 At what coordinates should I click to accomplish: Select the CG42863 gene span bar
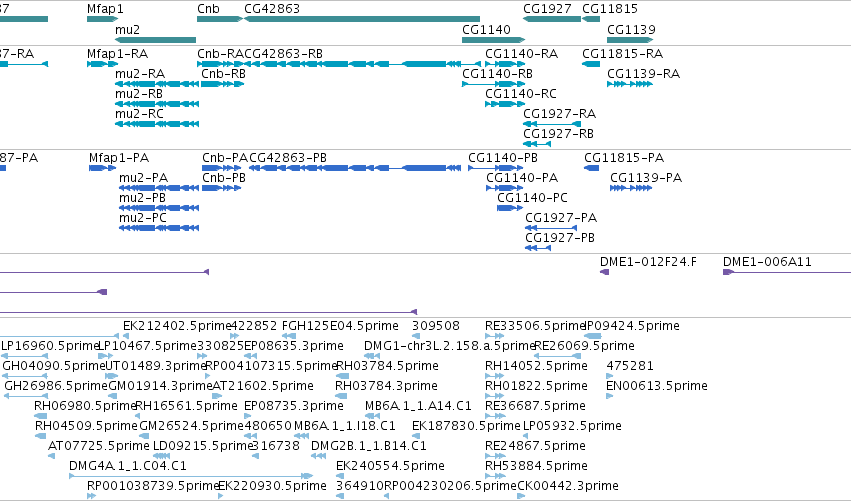362,19
